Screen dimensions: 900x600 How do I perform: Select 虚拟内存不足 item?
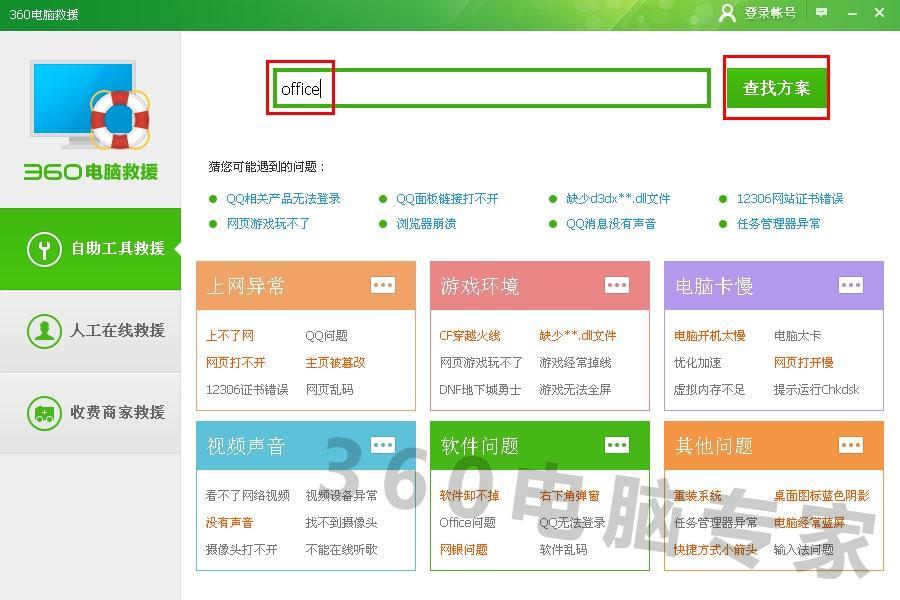709,389
